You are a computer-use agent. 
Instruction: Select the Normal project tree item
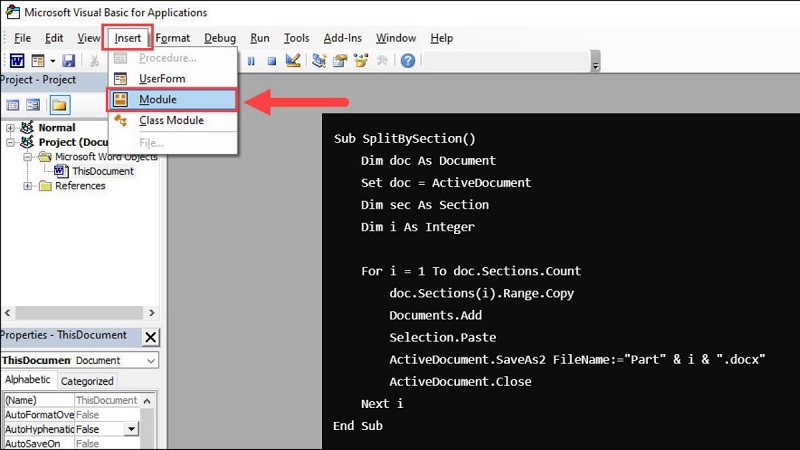[x=57, y=128]
